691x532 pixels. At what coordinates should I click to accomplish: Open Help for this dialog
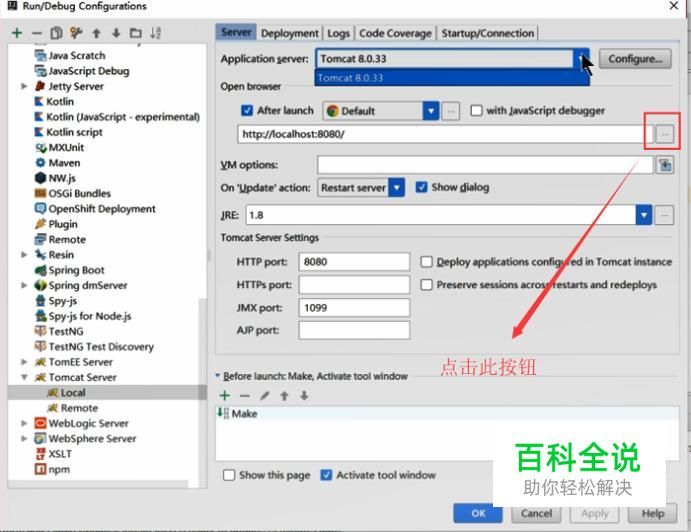[653, 513]
